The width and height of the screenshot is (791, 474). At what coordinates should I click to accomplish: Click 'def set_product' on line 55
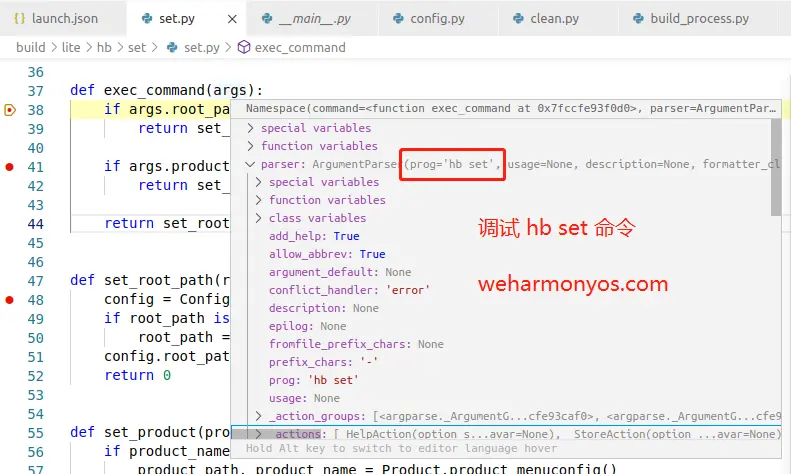[x=150, y=433]
